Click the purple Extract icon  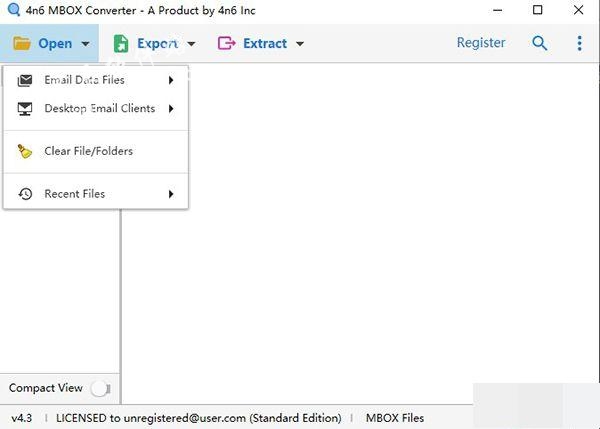[x=225, y=43]
